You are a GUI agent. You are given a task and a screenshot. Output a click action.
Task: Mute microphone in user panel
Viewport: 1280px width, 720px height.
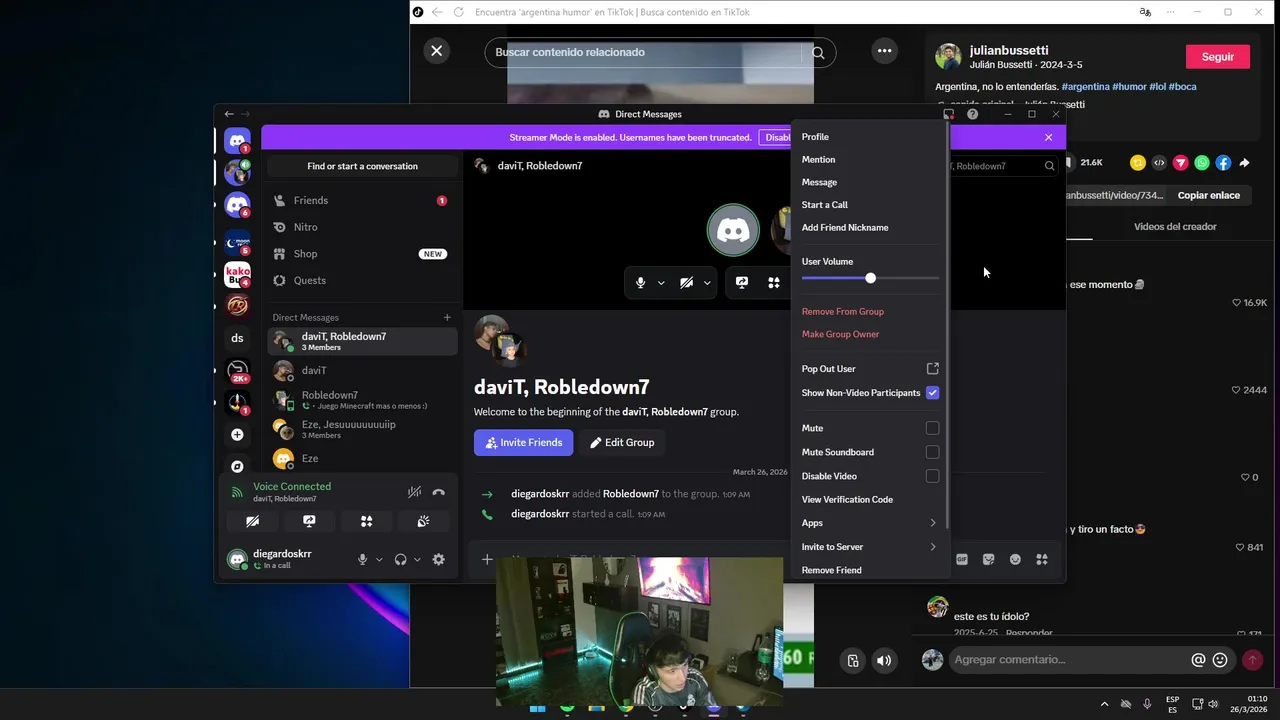[x=363, y=560]
